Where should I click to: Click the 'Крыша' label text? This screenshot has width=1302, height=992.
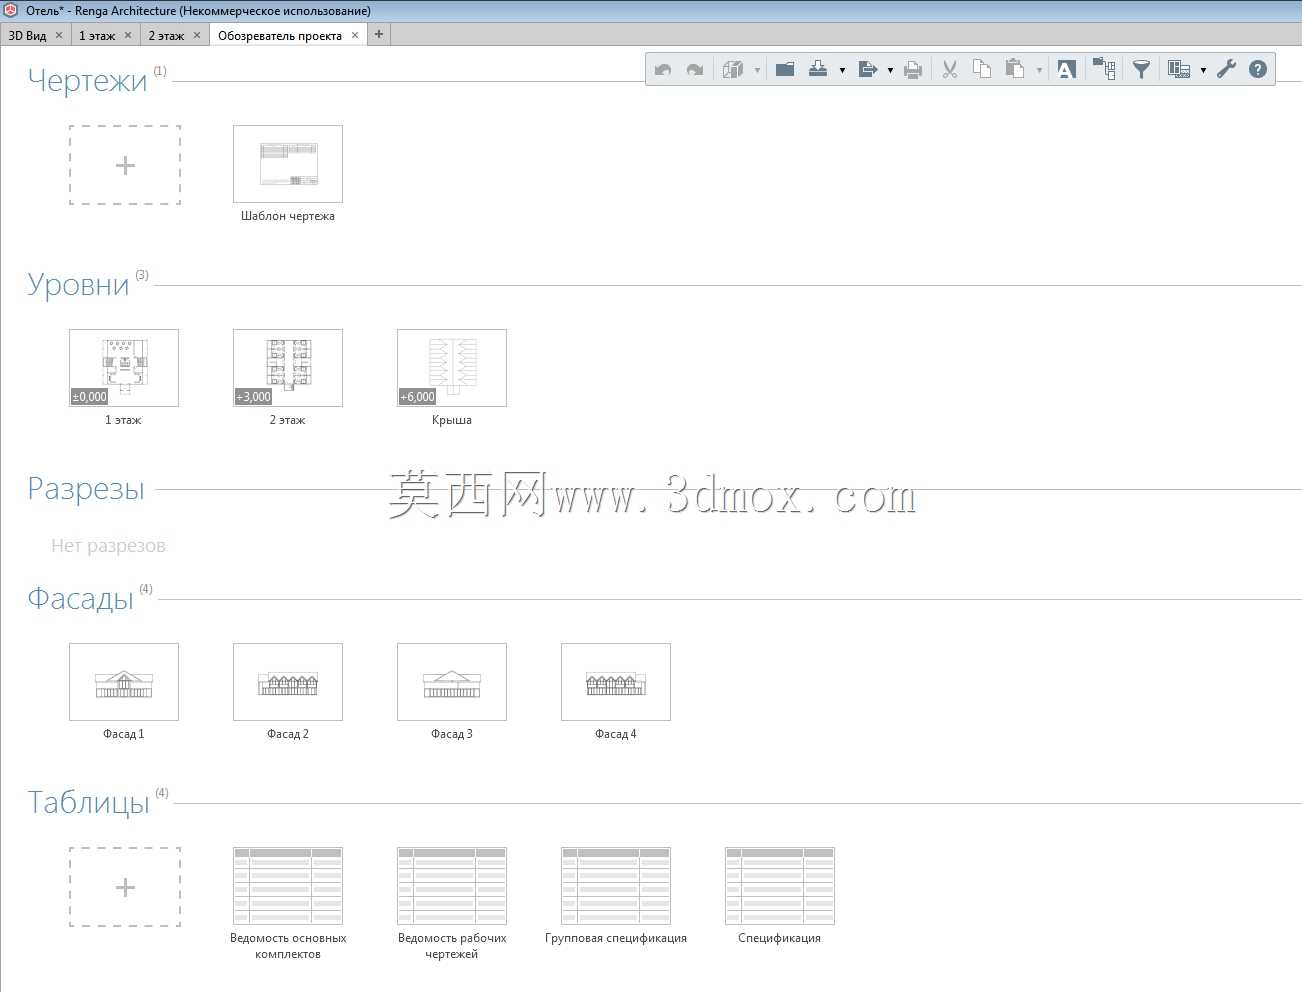pyautogui.click(x=452, y=420)
